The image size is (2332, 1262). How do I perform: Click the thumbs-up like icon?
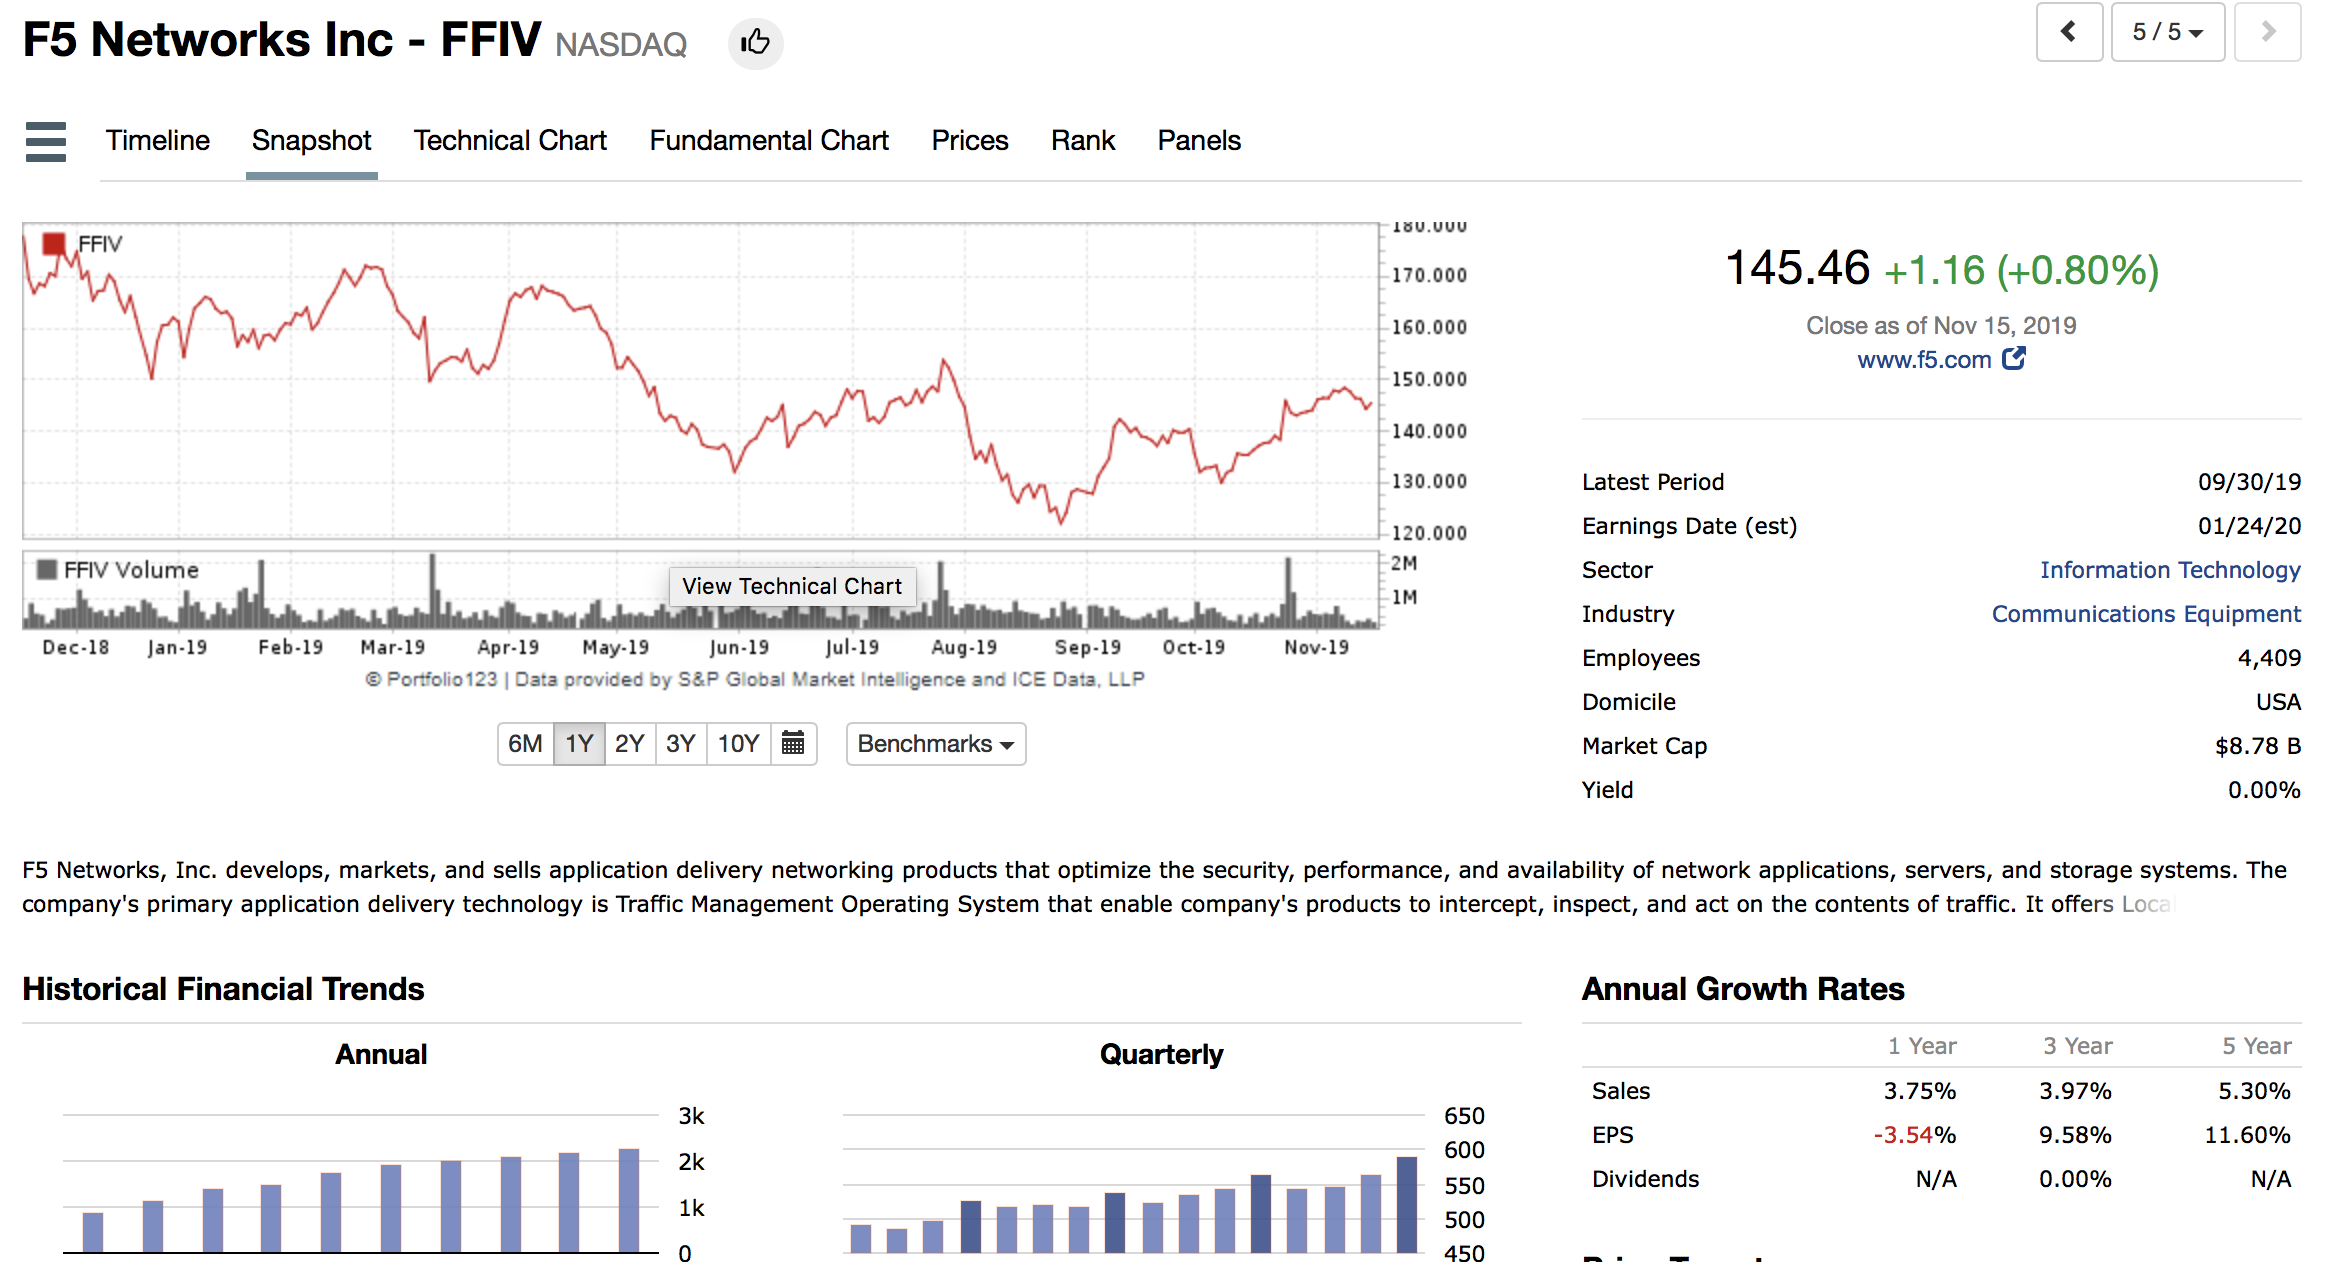click(755, 43)
